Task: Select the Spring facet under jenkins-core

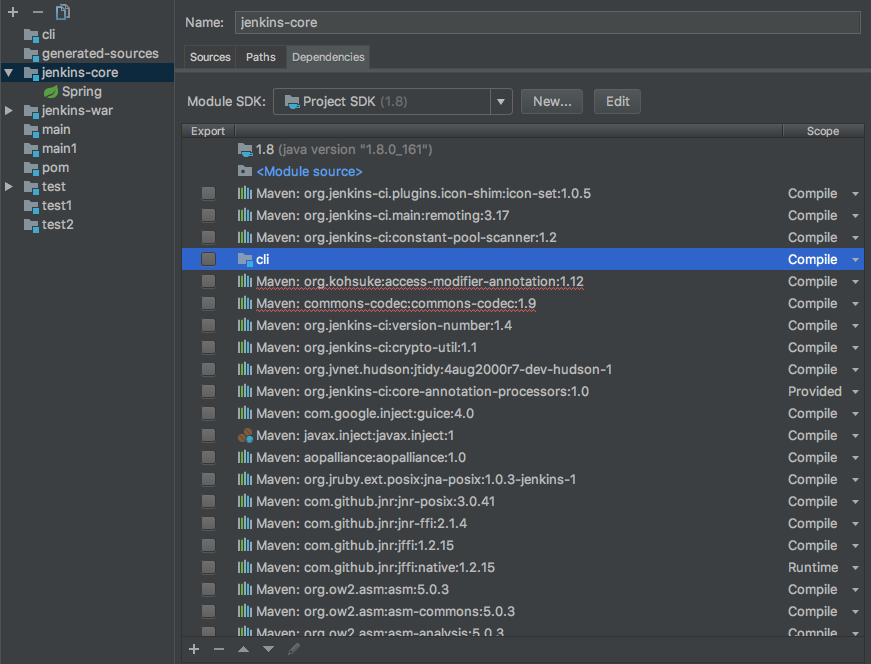Action: point(80,91)
